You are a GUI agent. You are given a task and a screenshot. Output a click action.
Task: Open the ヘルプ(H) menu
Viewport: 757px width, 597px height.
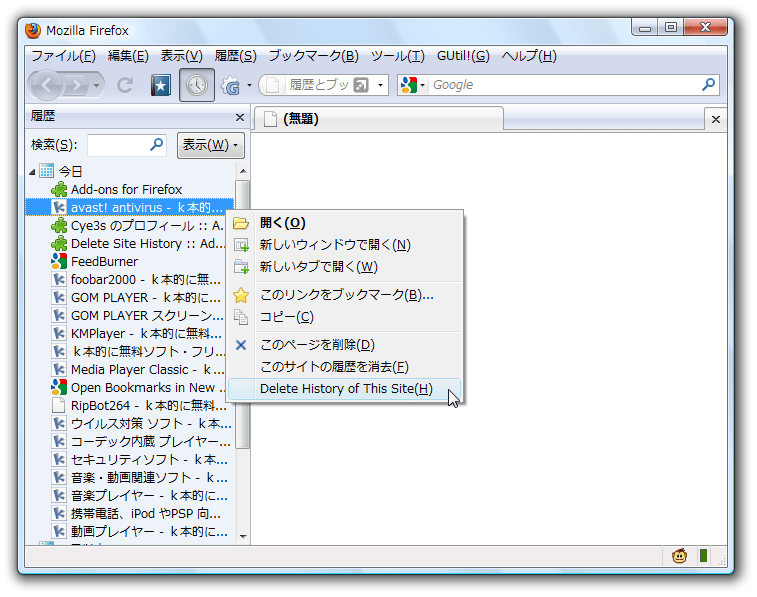click(529, 56)
